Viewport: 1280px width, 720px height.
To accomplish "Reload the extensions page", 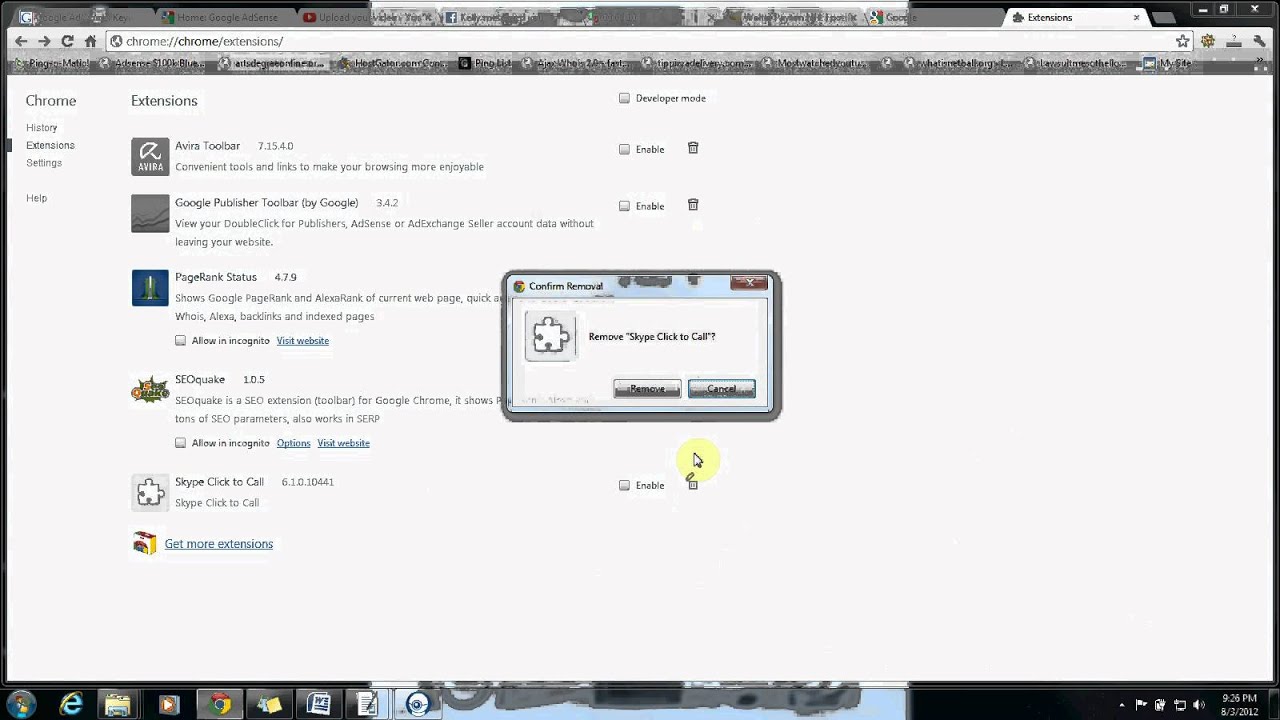I will [67, 41].
